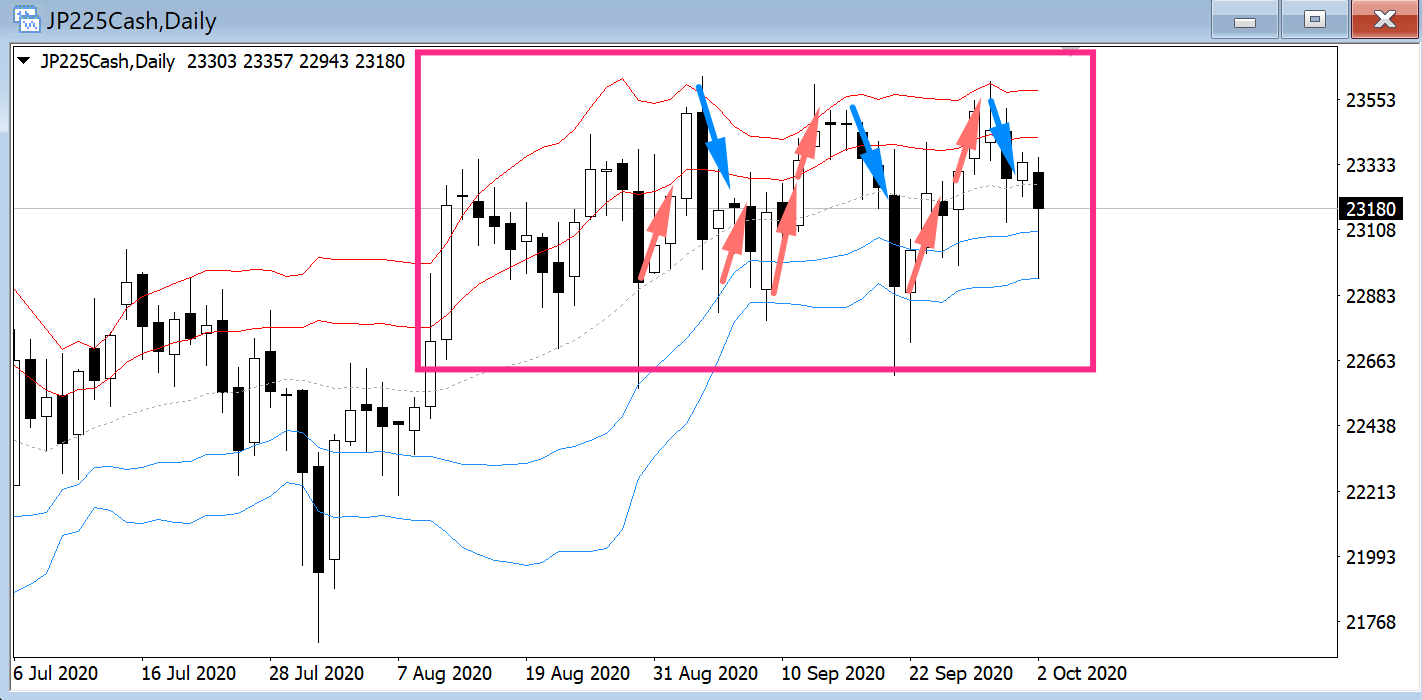Click the black triangle before JP225Cash,Daily label
The height and width of the screenshot is (700, 1422).
click(24, 62)
